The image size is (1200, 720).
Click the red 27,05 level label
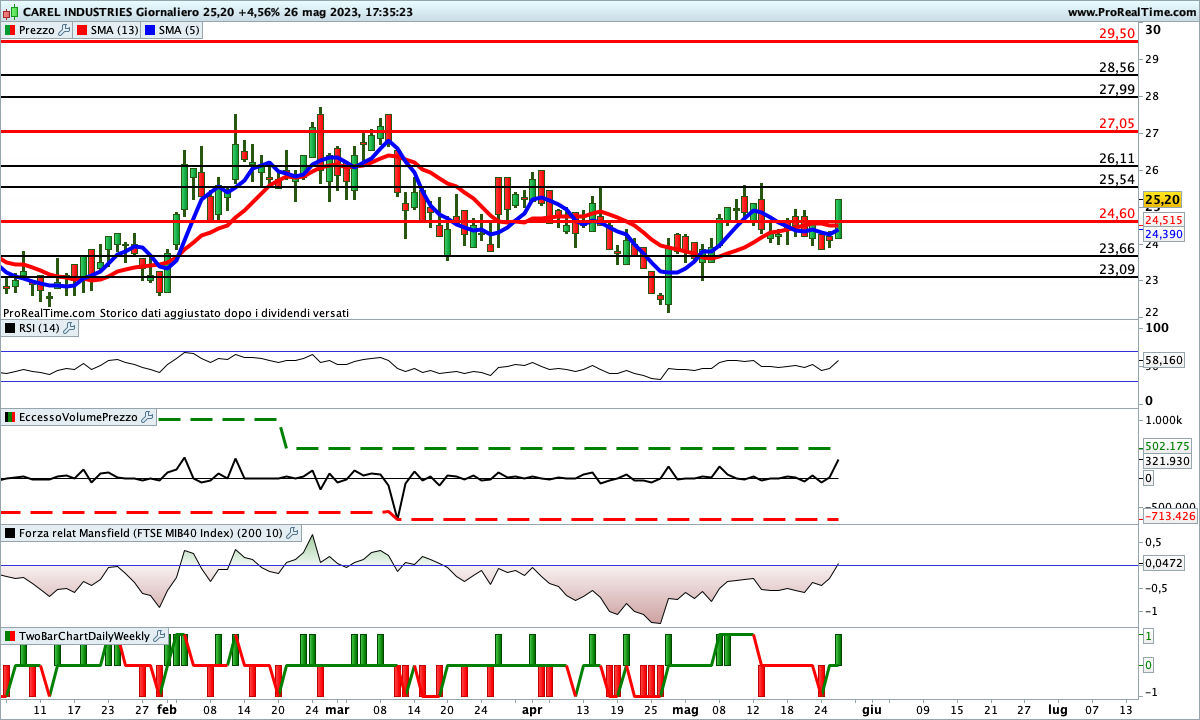point(1117,124)
